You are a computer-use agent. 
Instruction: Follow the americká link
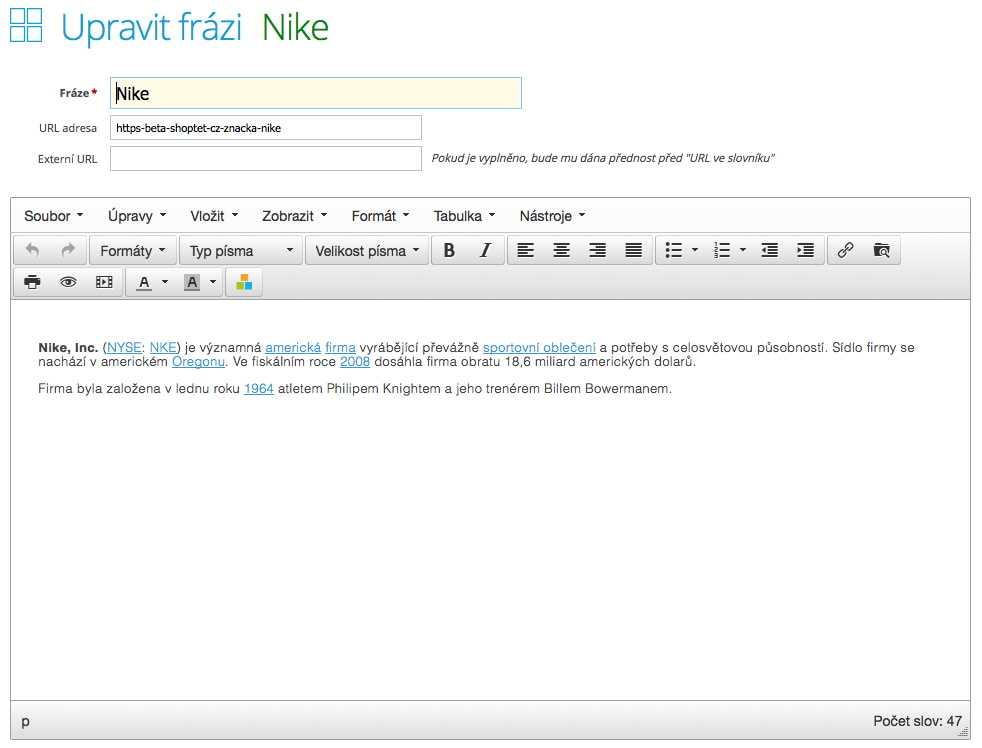click(x=293, y=347)
